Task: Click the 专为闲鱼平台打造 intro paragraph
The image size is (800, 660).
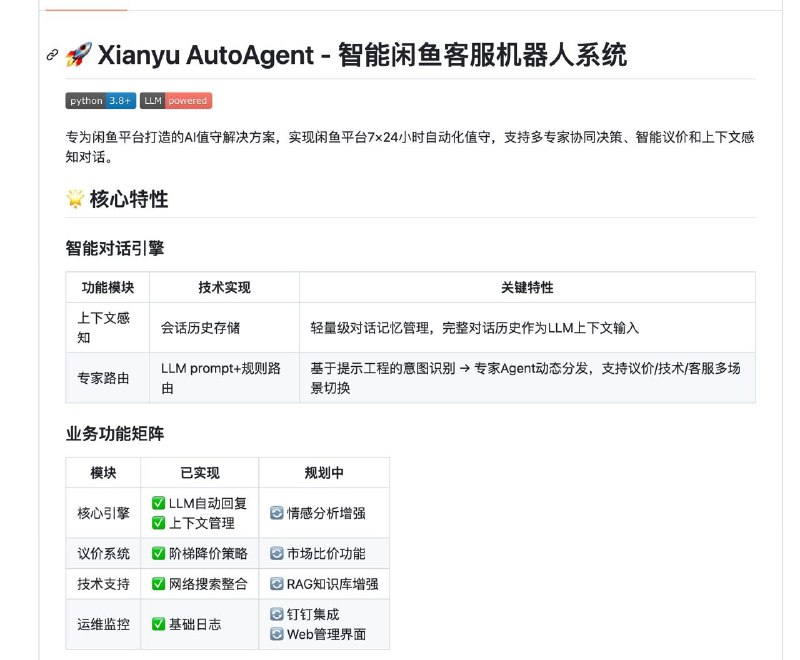Action: click(410, 147)
